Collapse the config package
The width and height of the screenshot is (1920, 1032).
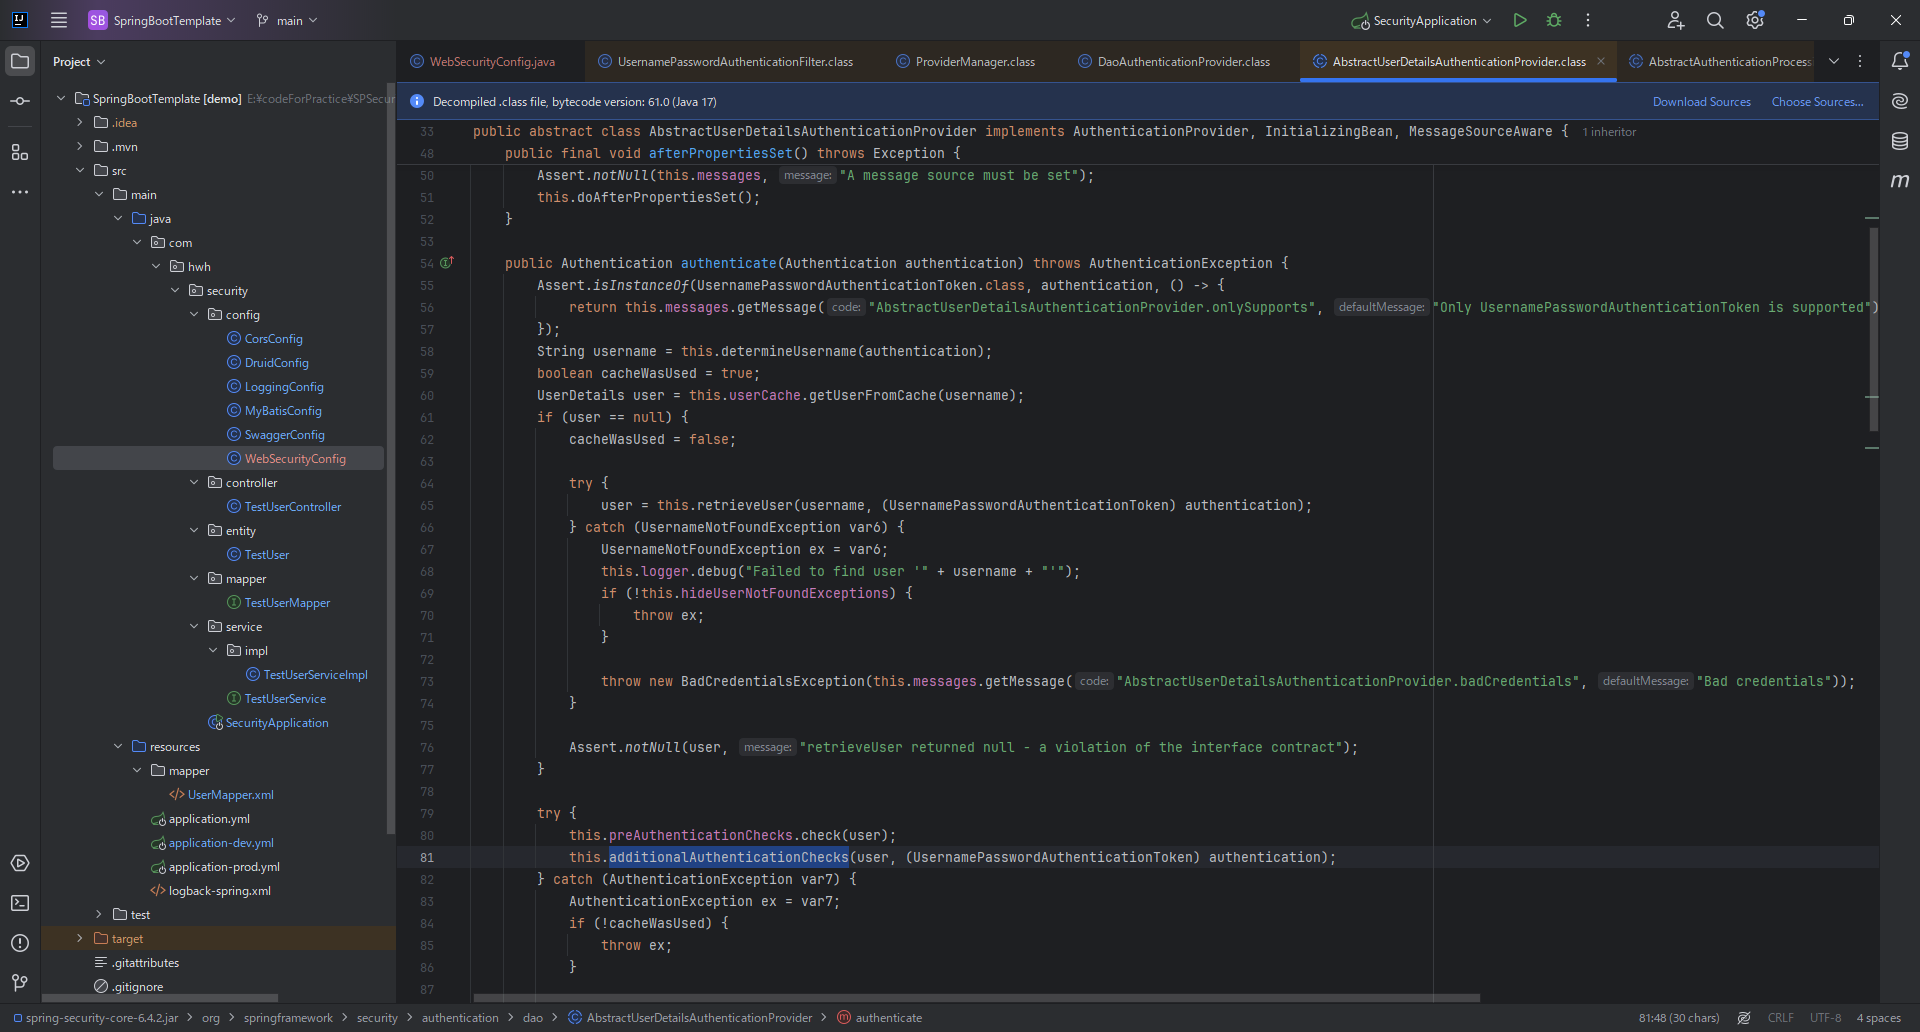tap(194, 315)
